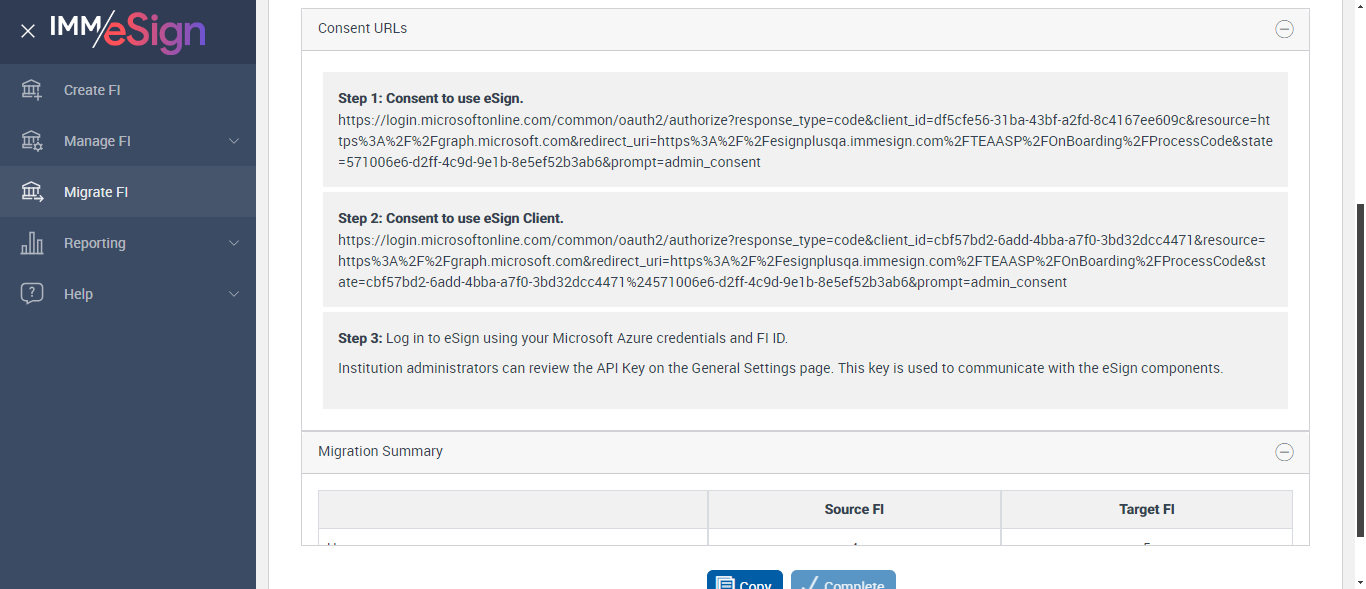The height and width of the screenshot is (589, 1366).
Task: Click the Step 2 eSign Client consent URL
Action: 802,261
